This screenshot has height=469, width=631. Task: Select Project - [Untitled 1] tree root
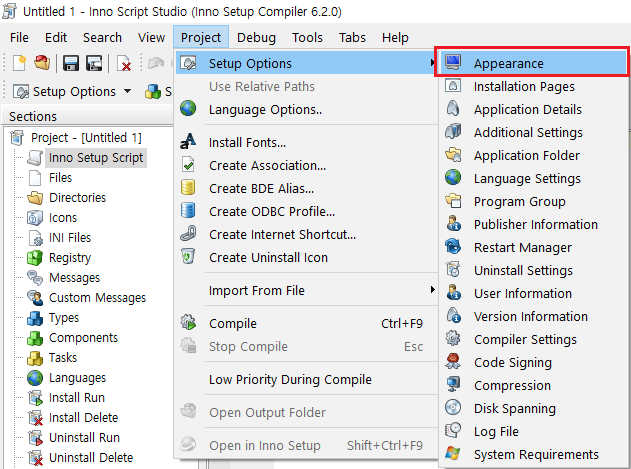click(x=86, y=138)
